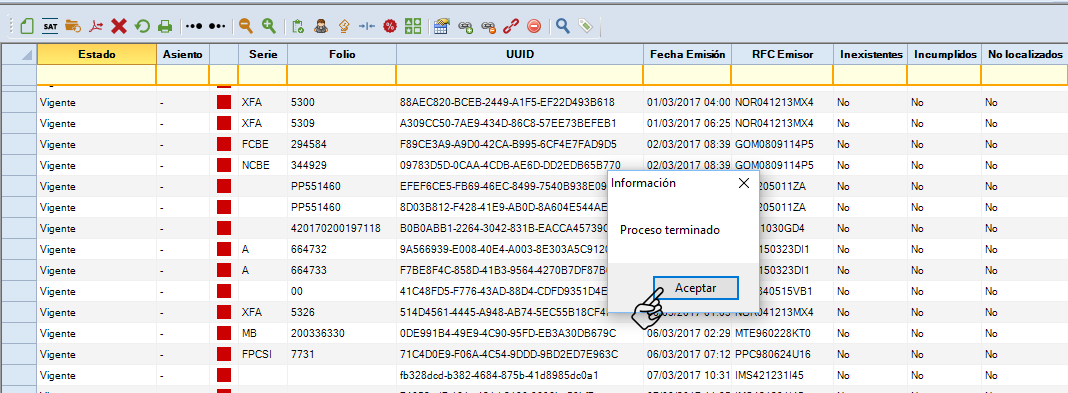Click the green refresh arrow icon
The width and height of the screenshot is (1068, 393).
pos(142,27)
